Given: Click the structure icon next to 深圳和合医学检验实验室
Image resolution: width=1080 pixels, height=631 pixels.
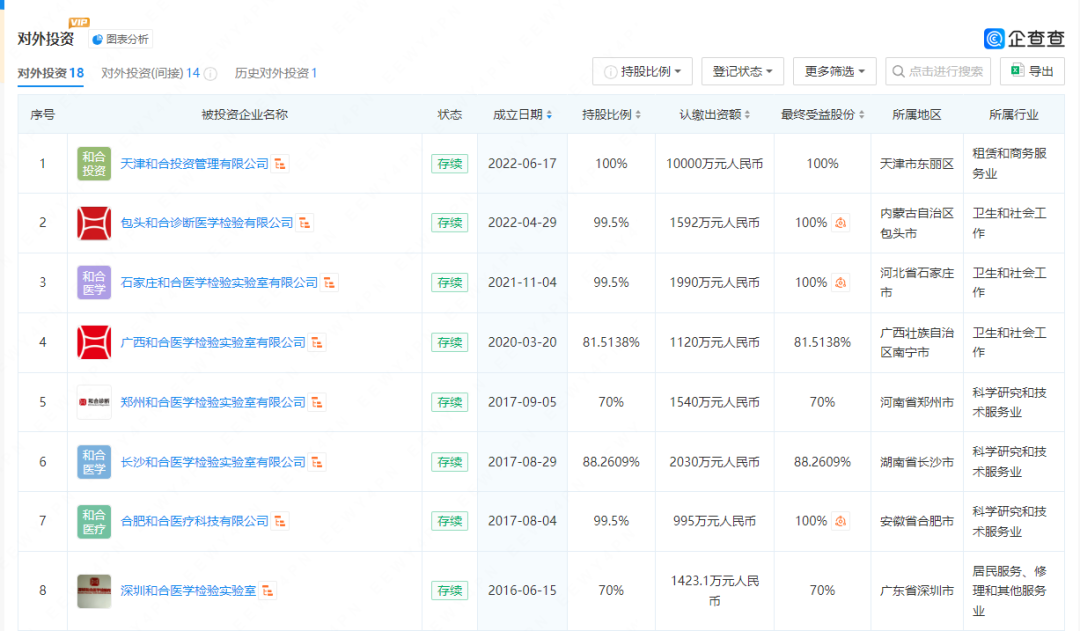Looking at the screenshot, I should [269, 591].
